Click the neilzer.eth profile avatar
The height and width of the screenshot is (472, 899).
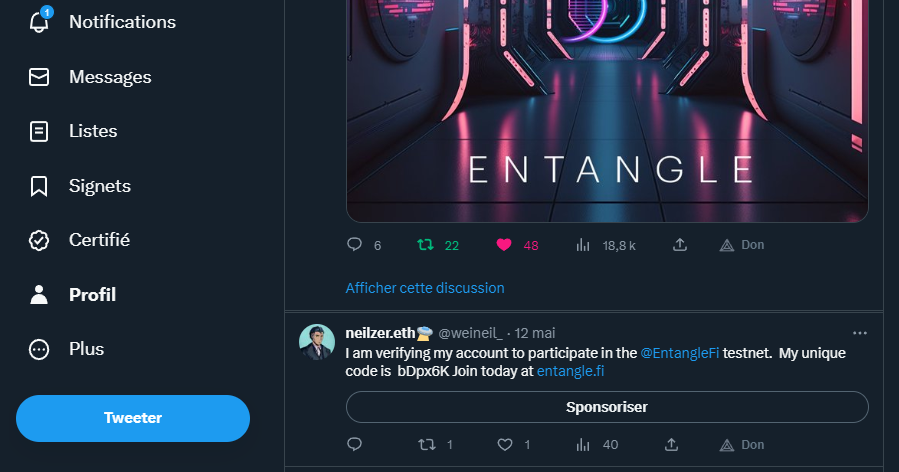tap(317, 342)
